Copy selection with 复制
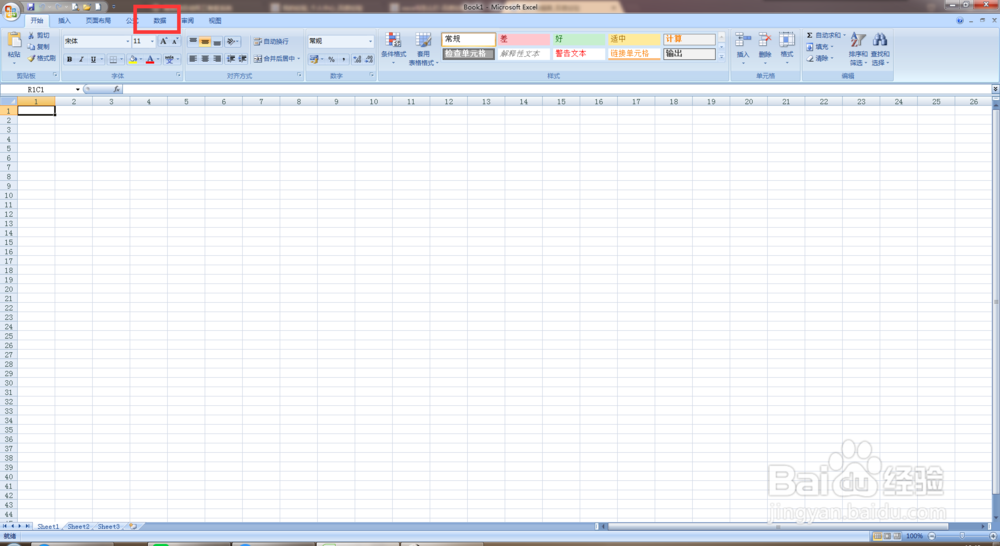Image resolution: width=1000 pixels, height=546 pixels. (40, 47)
